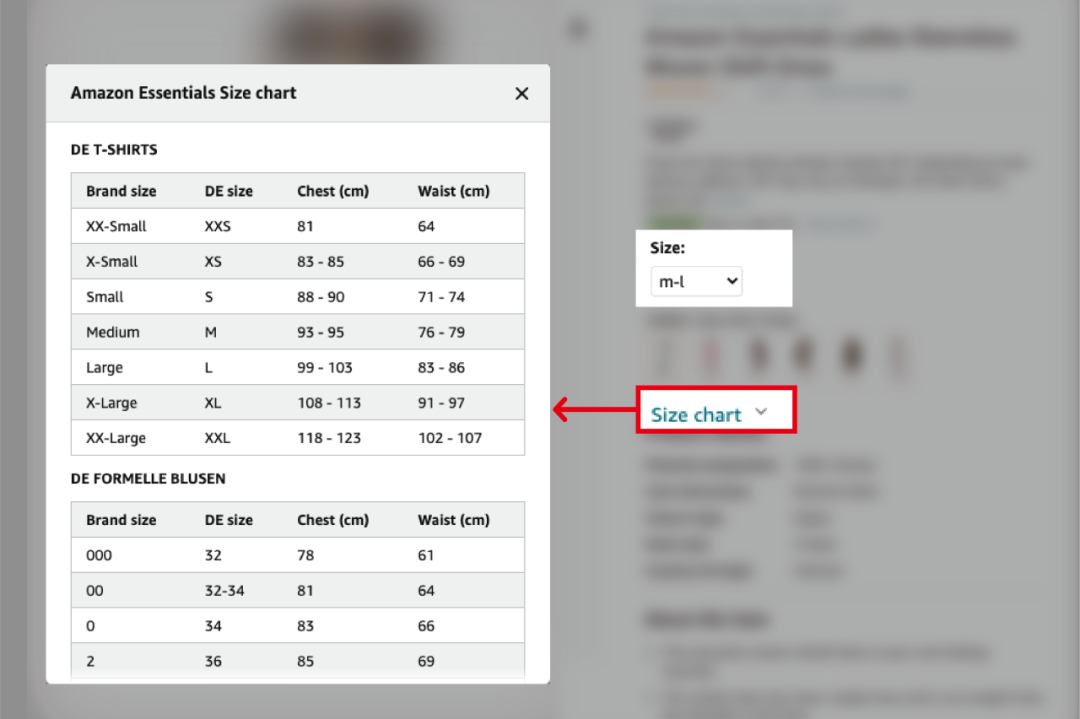Select the Amazon Essentials Size chart title
The width and height of the screenshot is (1080, 719).
pos(183,93)
